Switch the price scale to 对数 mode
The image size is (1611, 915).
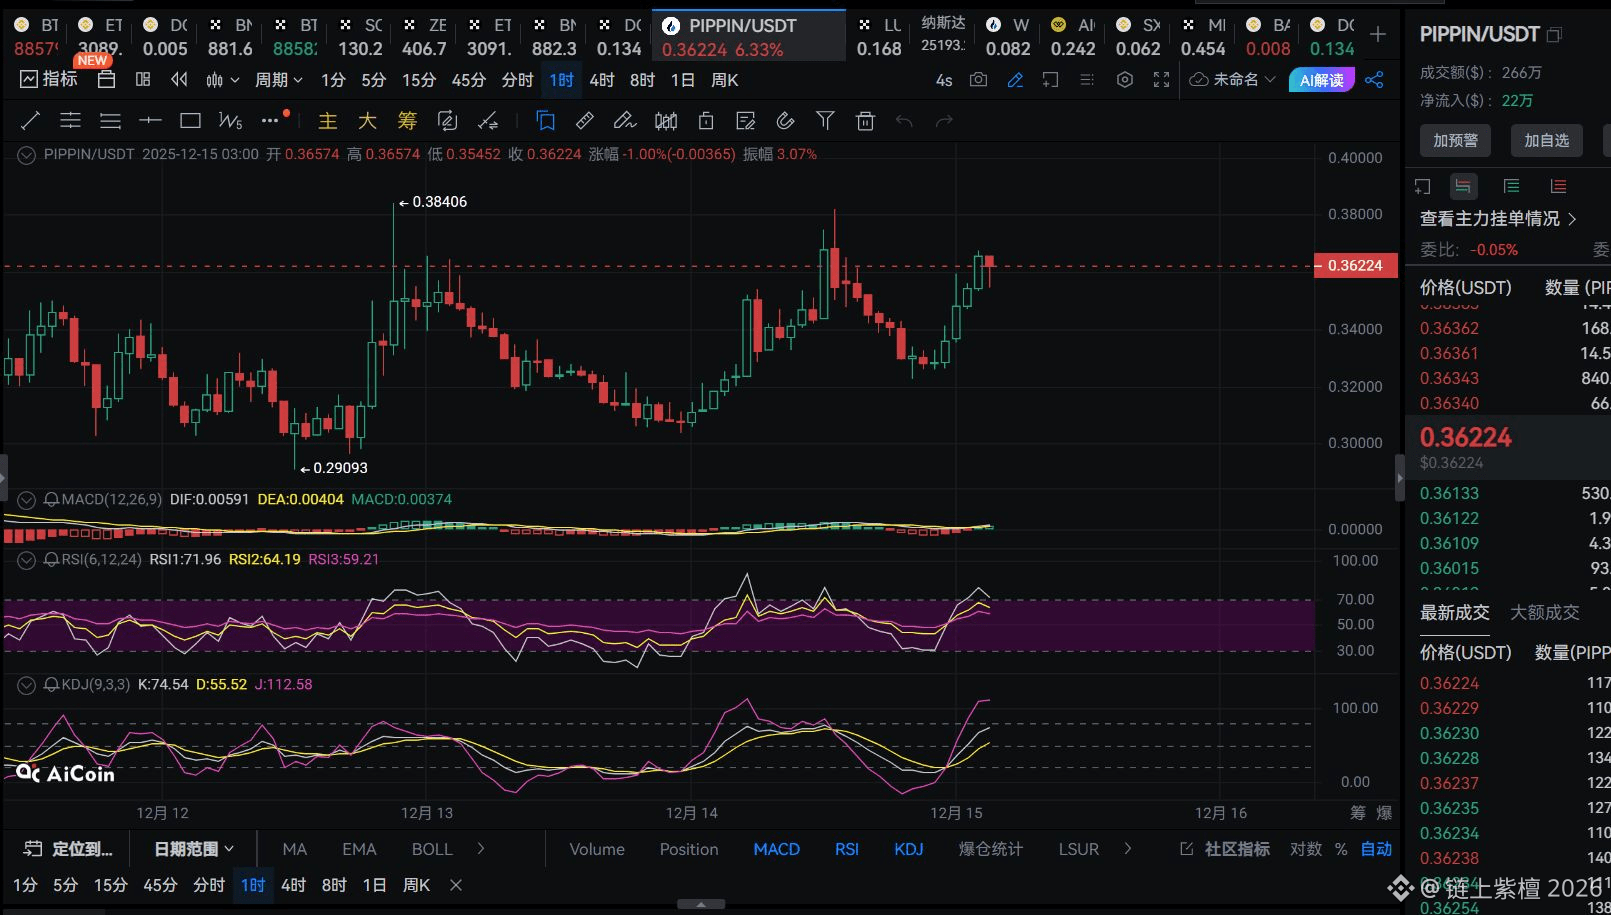click(x=1305, y=849)
